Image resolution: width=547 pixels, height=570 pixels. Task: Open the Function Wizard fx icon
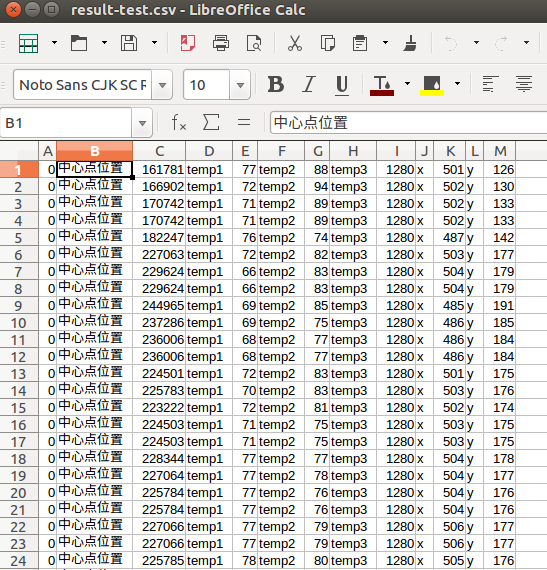coord(179,122)
